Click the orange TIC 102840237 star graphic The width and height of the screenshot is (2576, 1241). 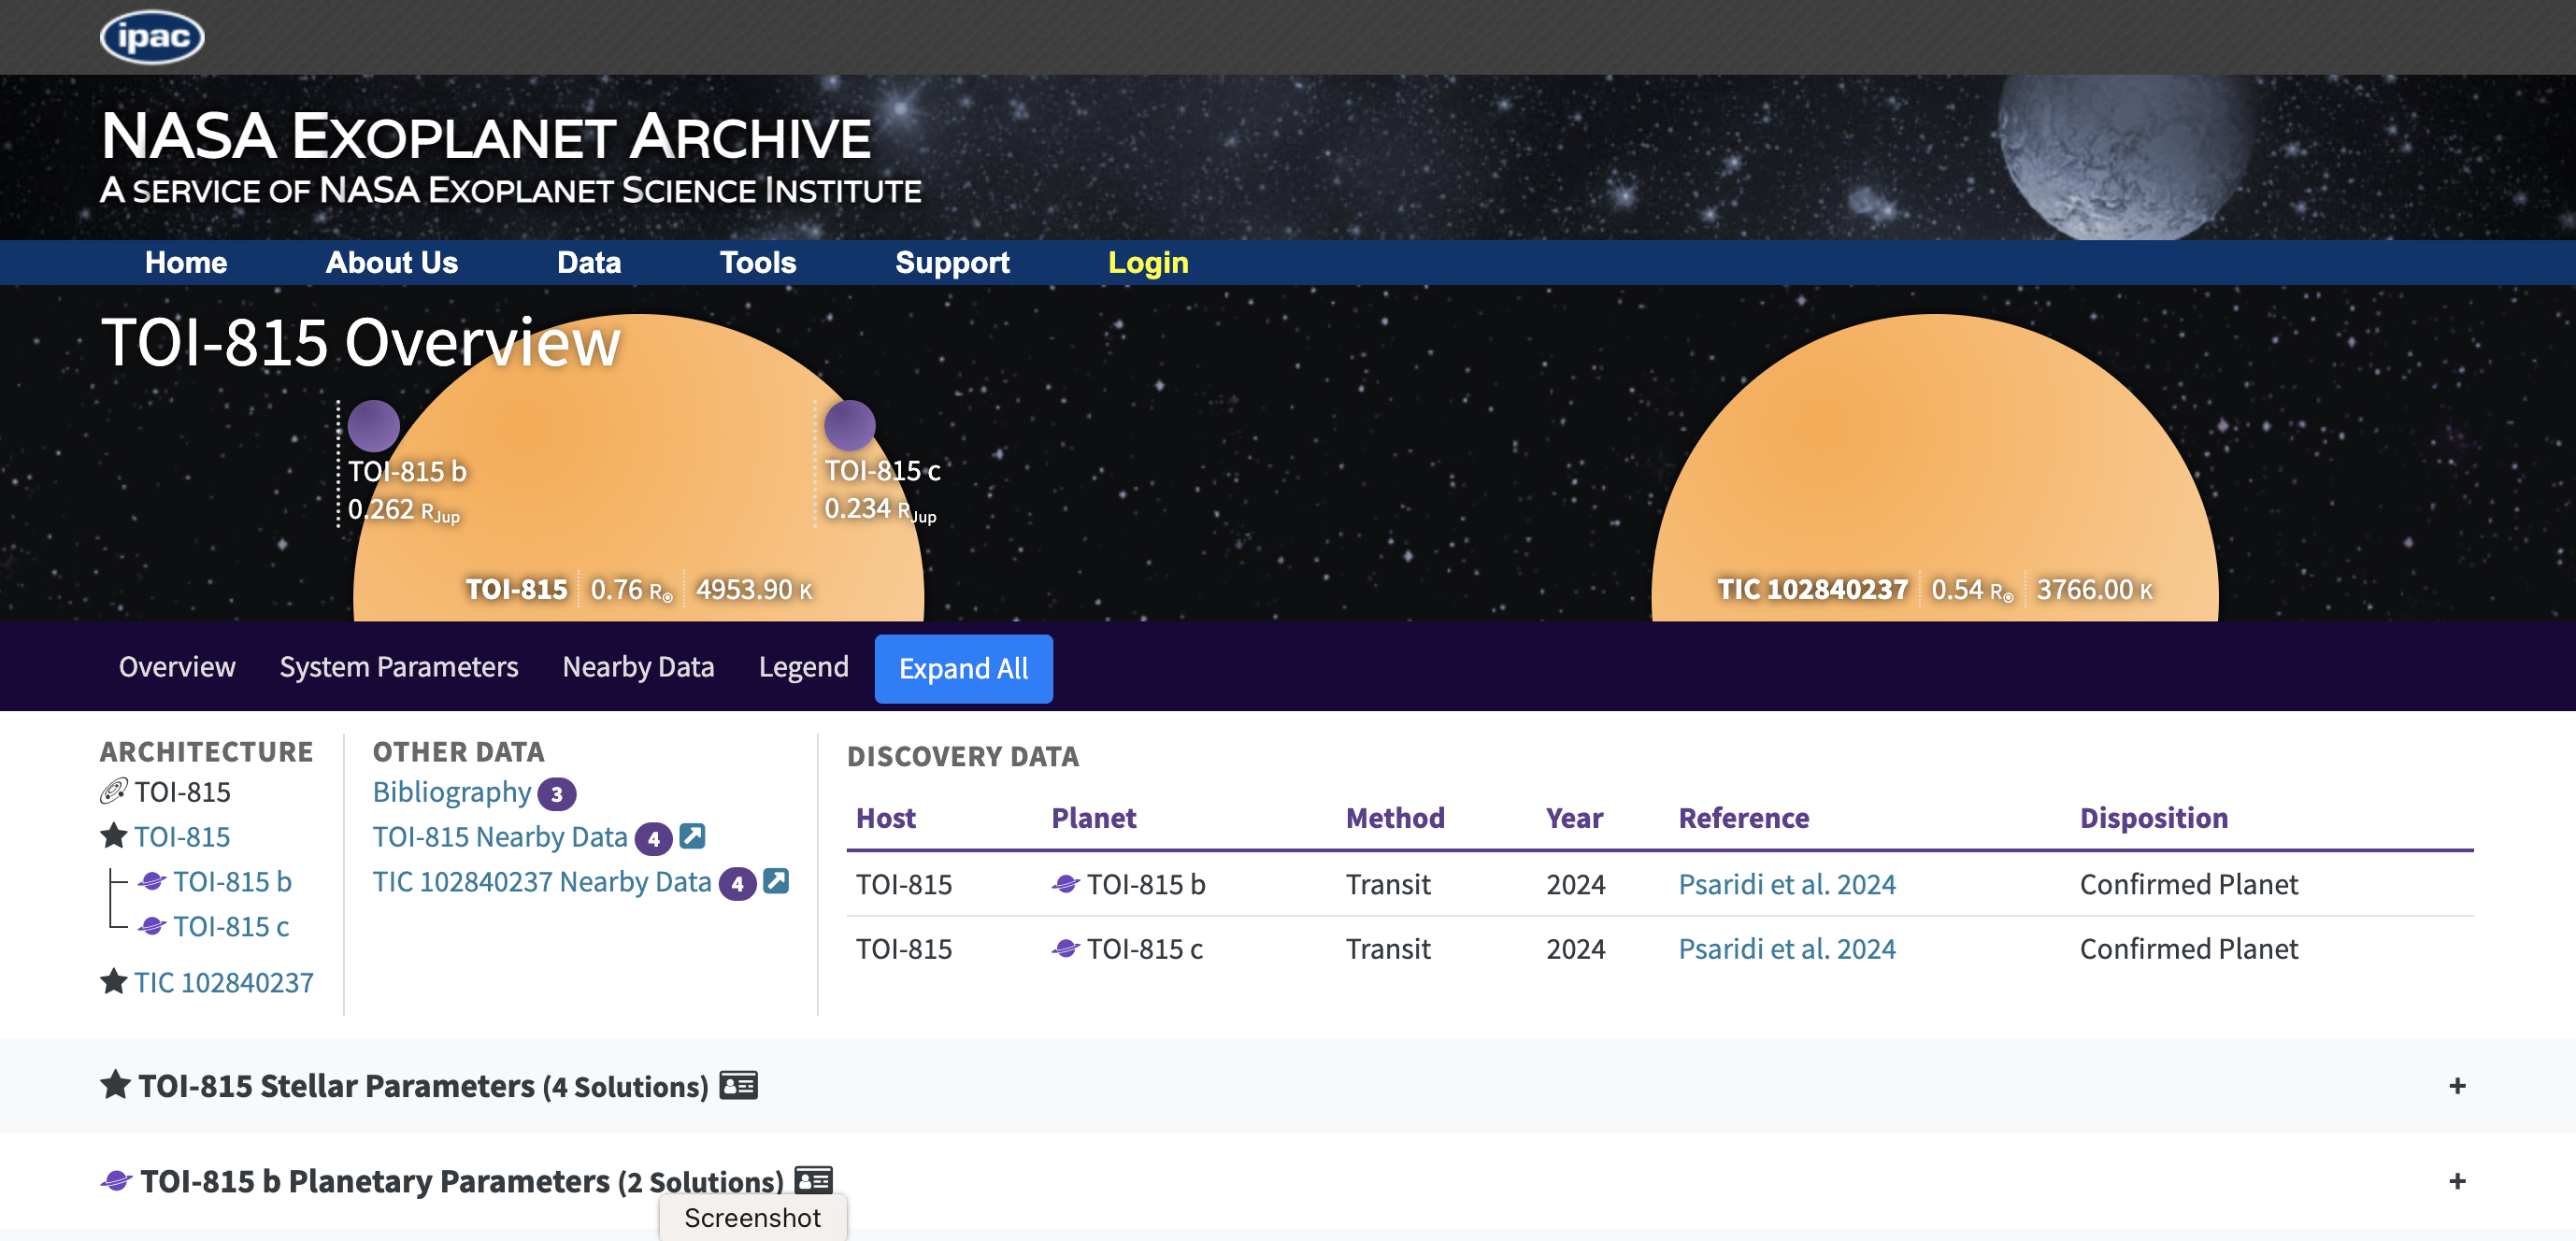click(1933, 460)
